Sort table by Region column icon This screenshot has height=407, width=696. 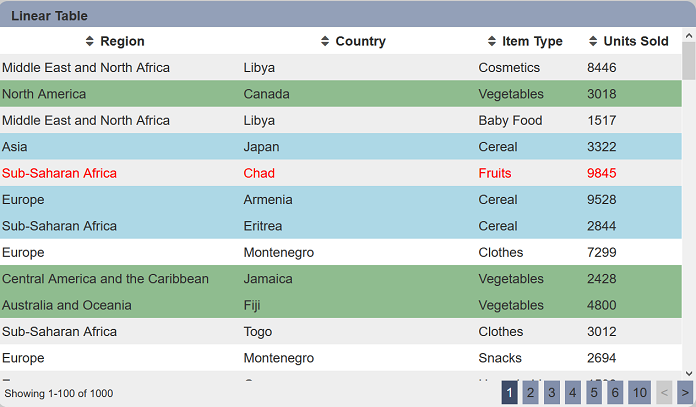(90, 41)
